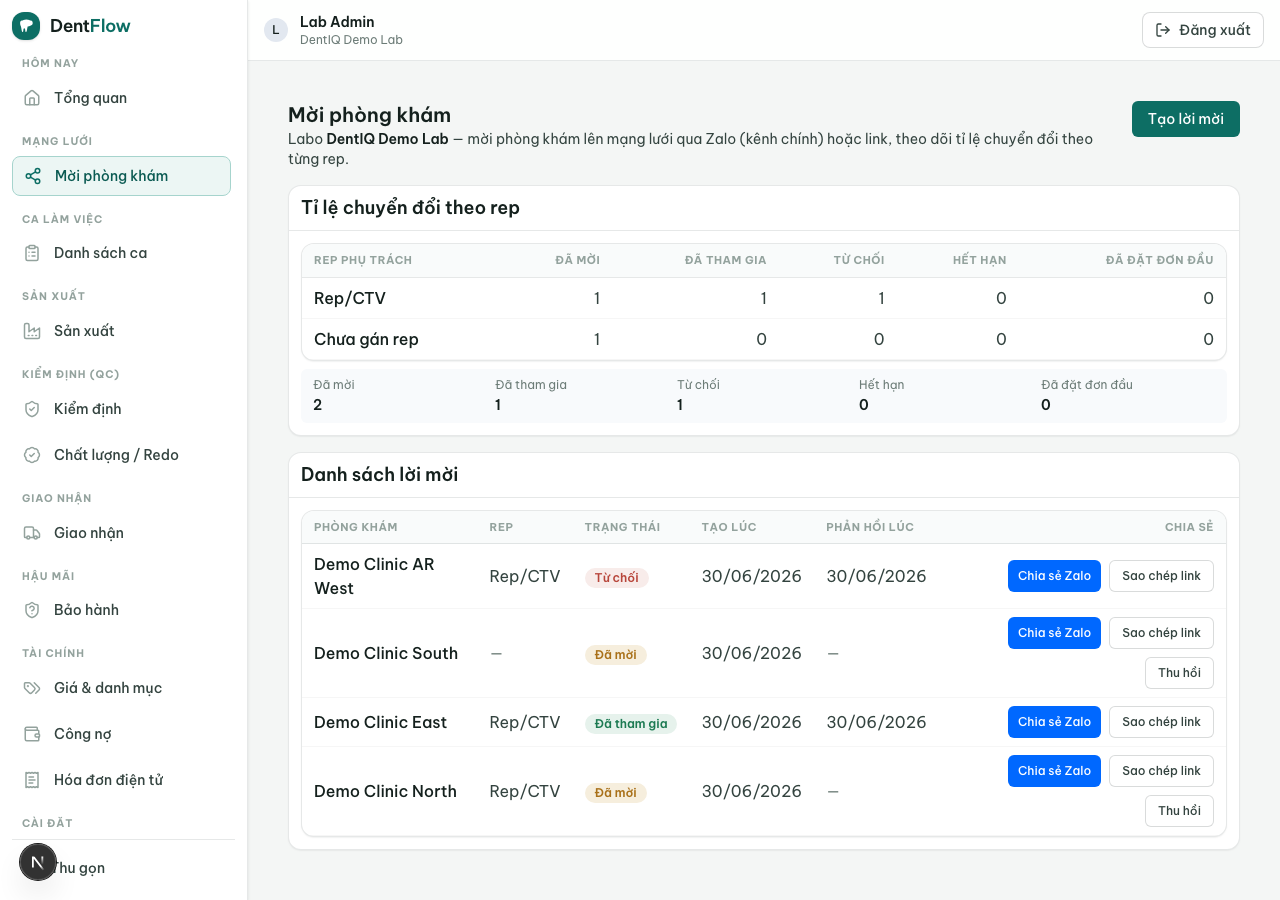Open Sản xuất factory icon

(x=32, y=331)
